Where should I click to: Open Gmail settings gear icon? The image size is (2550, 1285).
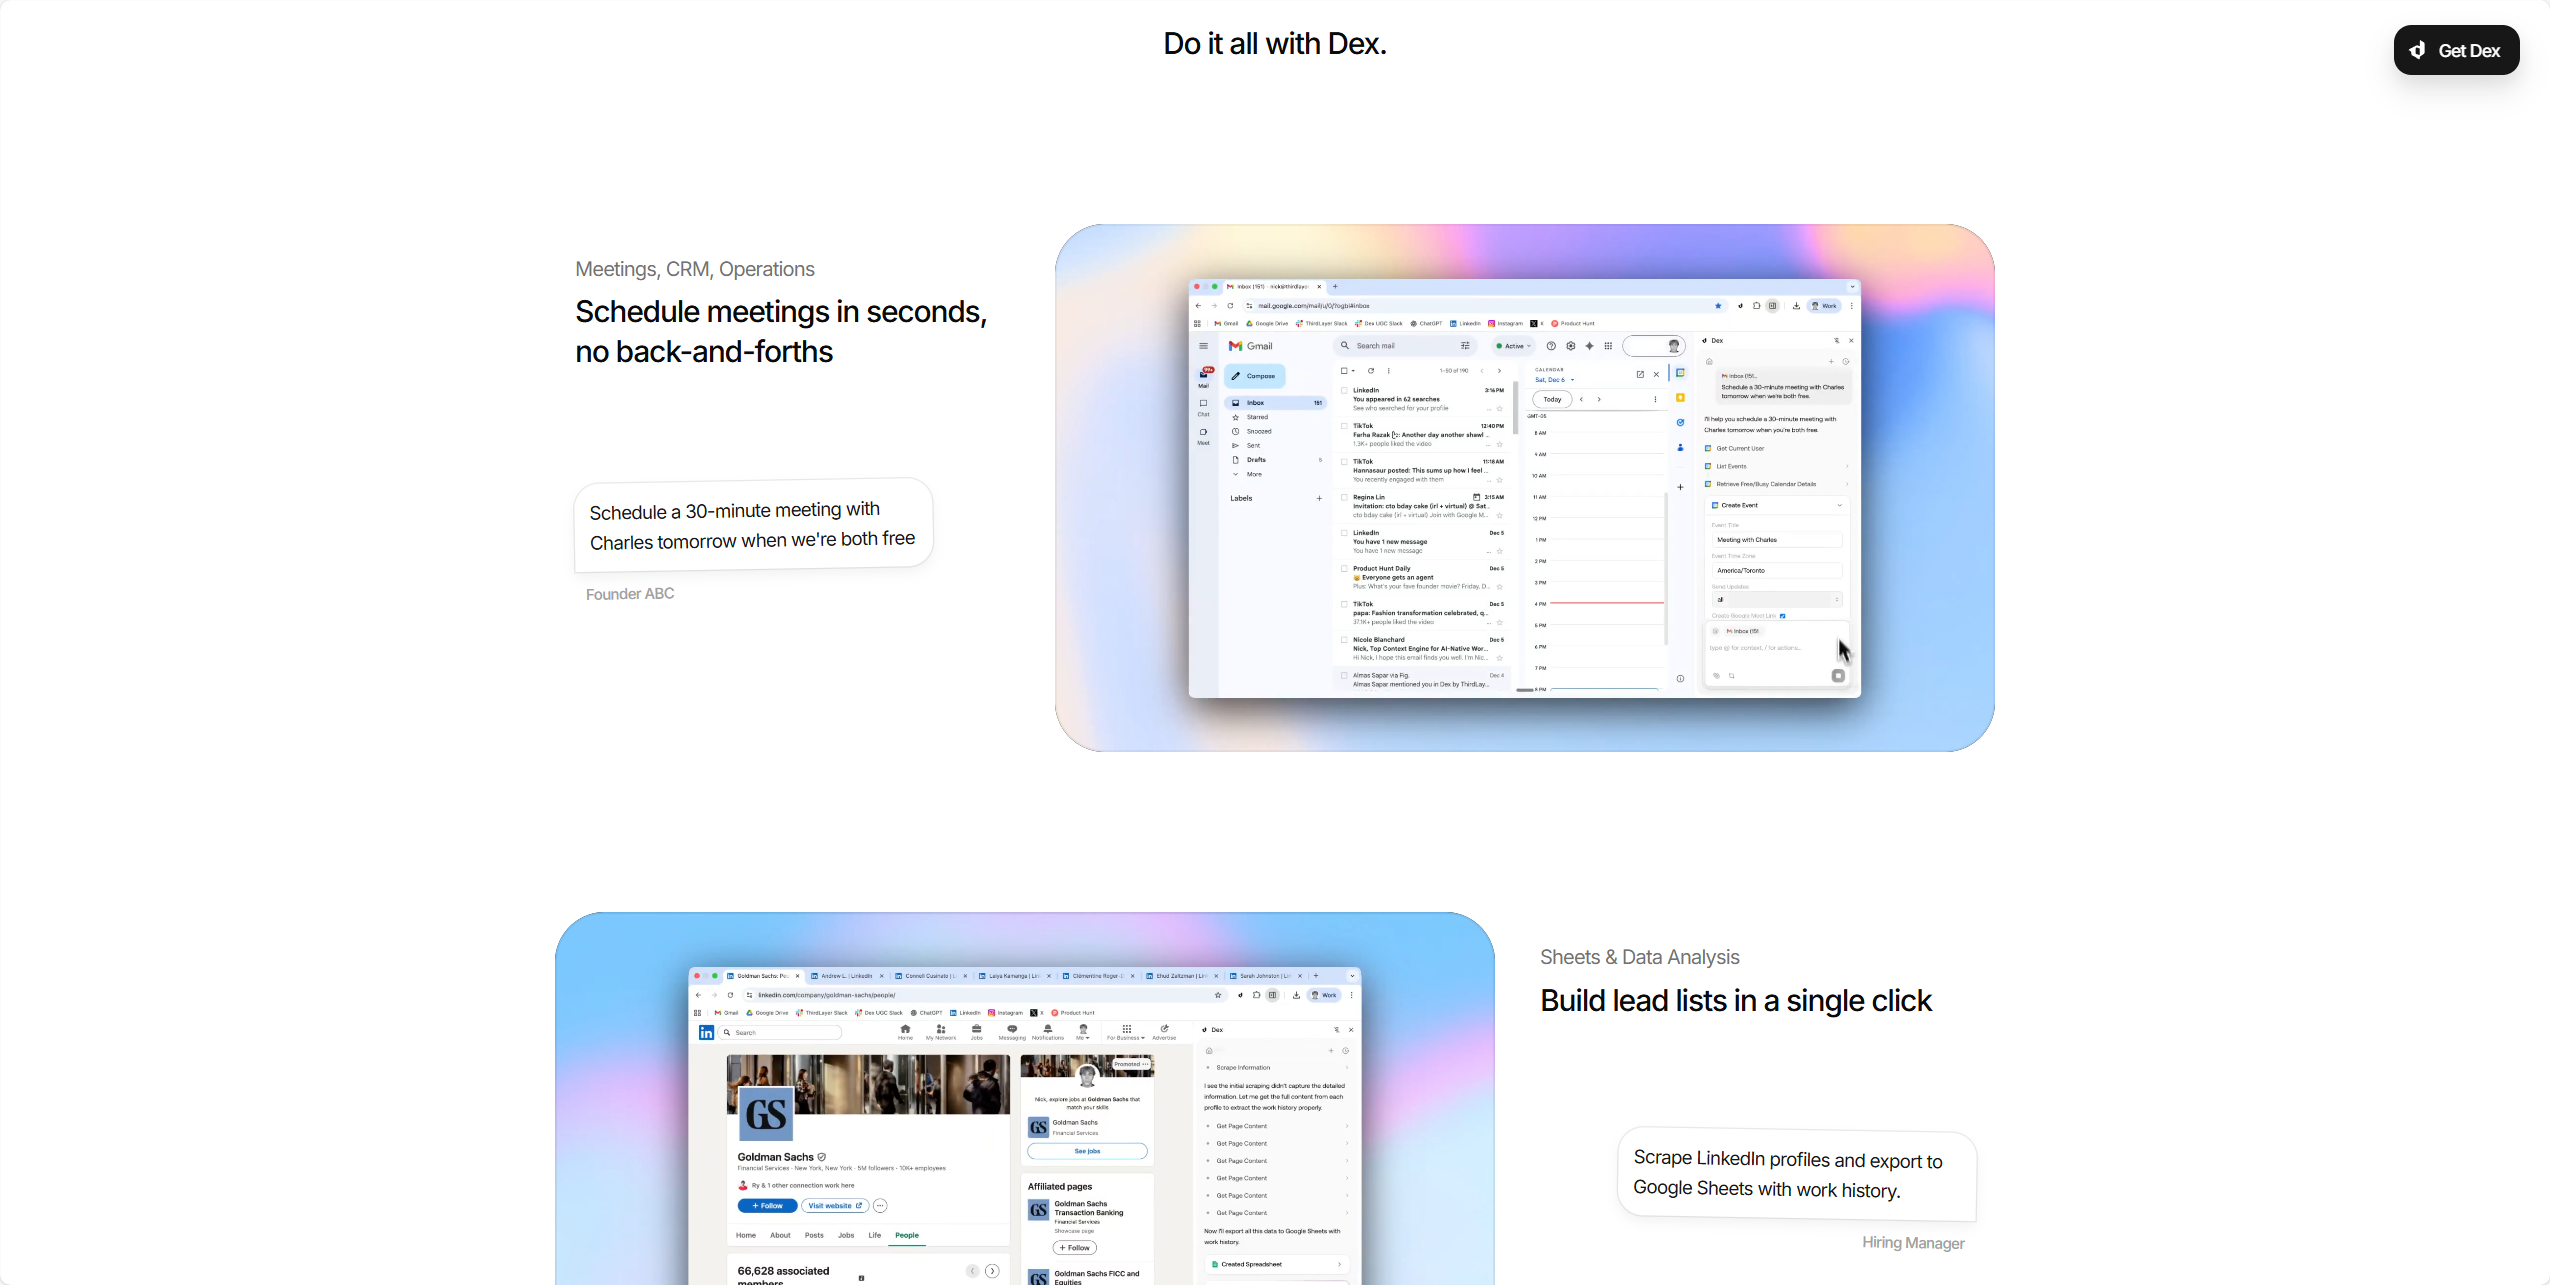point(1571,346)
